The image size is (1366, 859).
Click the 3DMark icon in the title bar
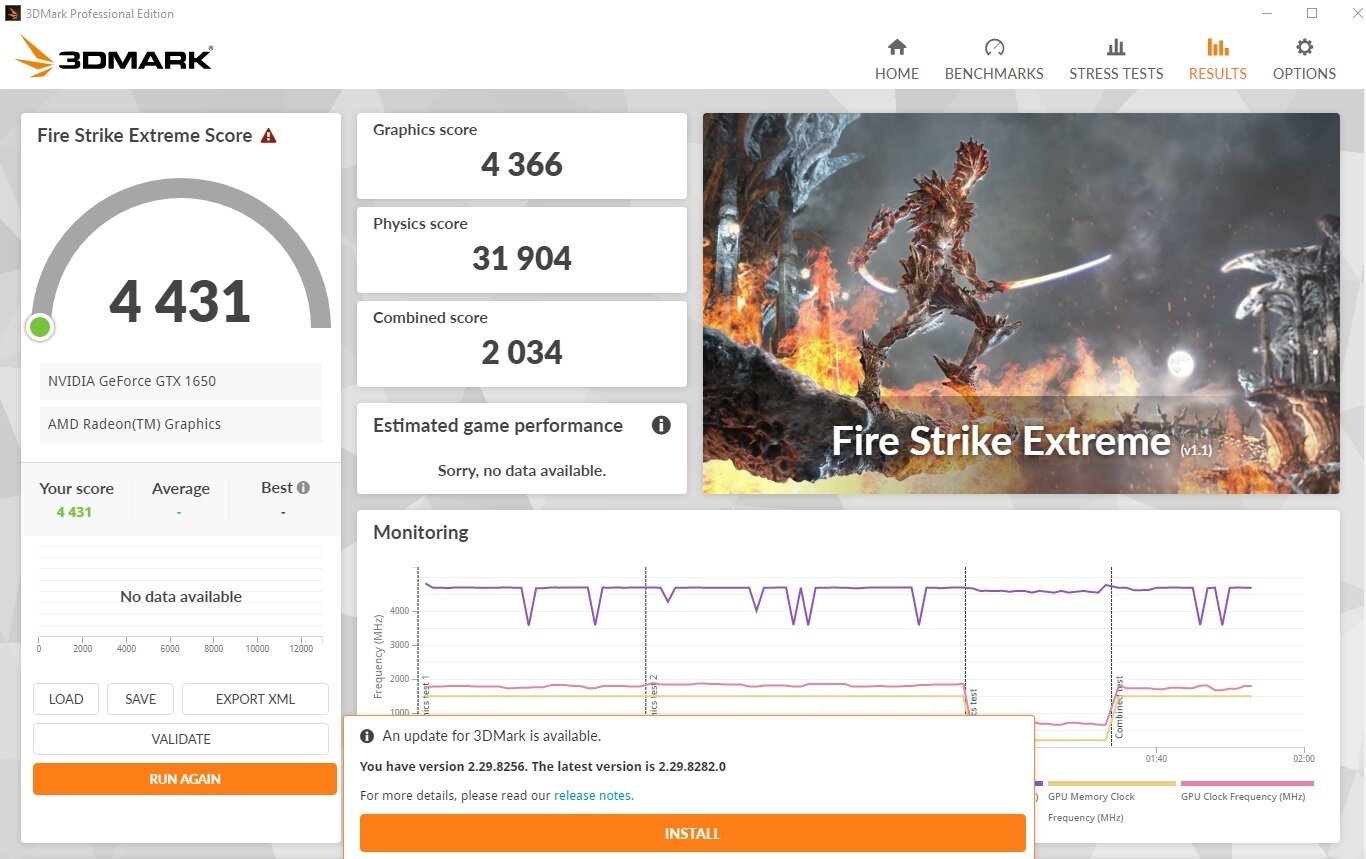13,13
